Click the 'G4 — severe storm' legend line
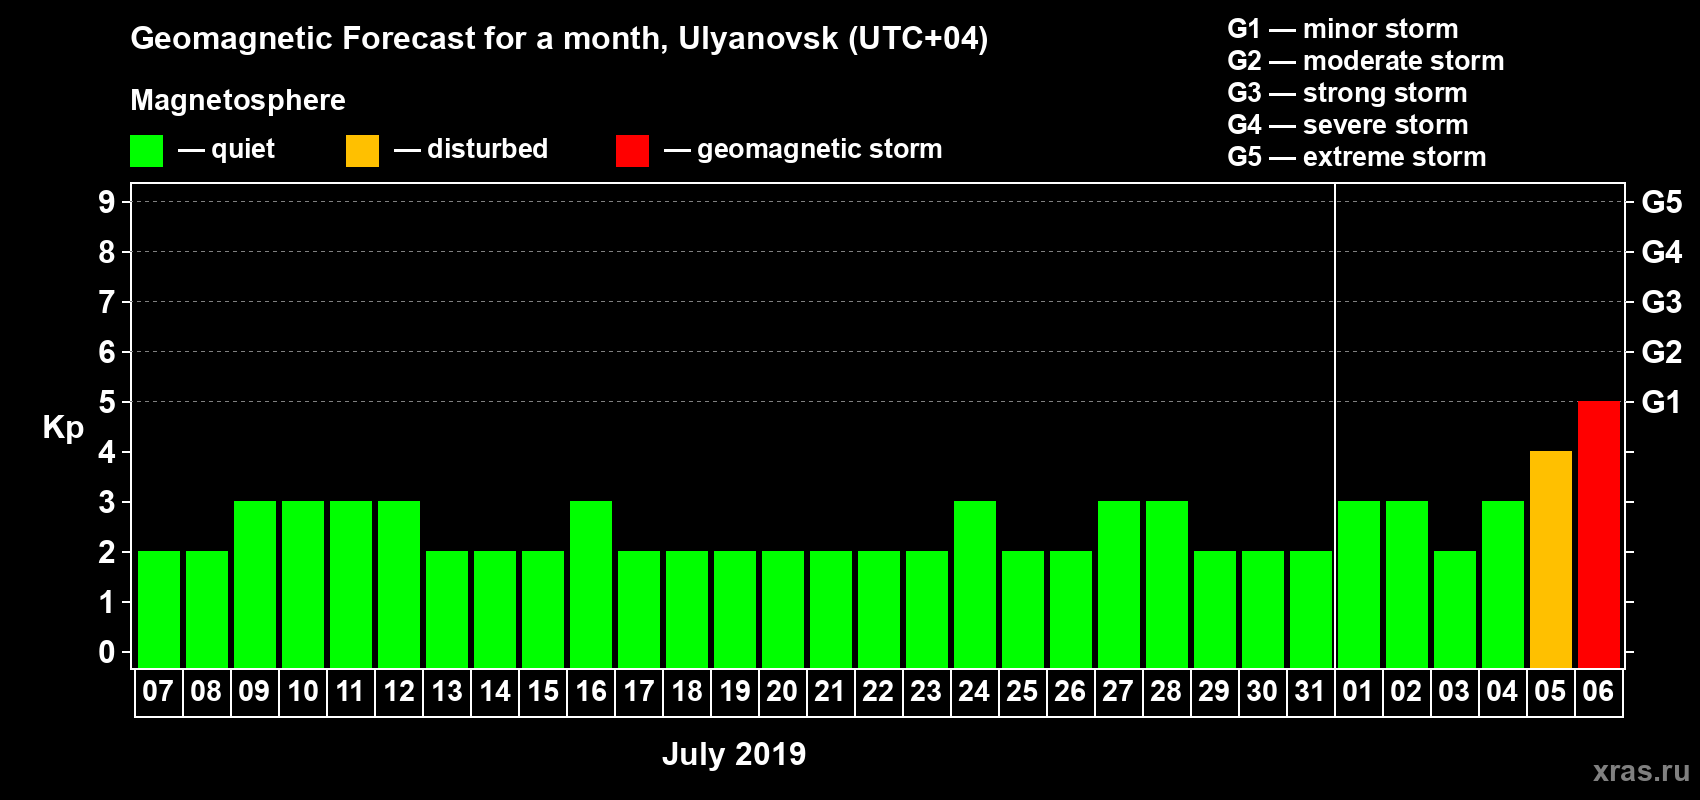This screenshot has width=1700, height=800. 1348,125
